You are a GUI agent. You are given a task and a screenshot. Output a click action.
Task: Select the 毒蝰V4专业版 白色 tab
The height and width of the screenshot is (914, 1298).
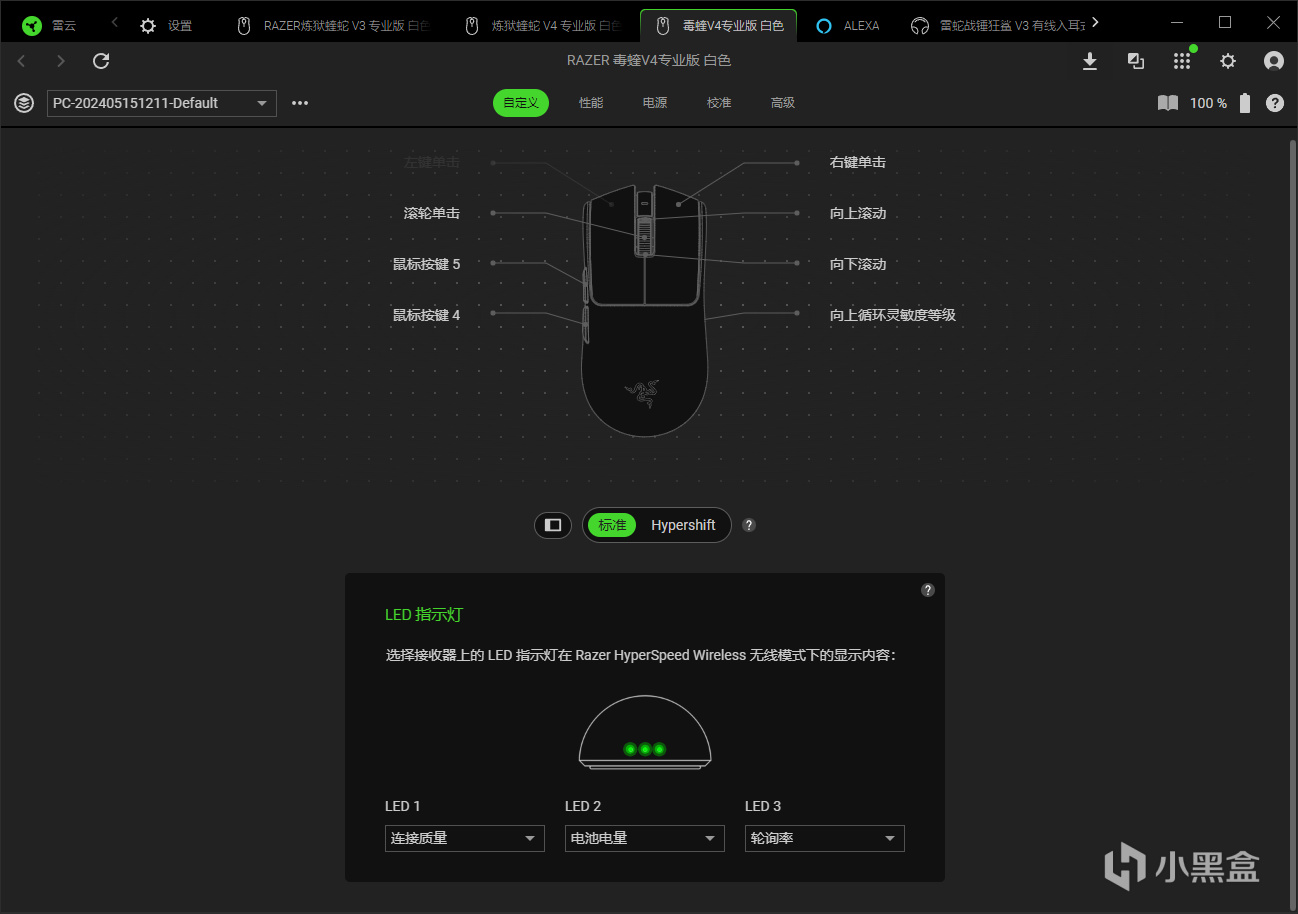coord(719,26)
